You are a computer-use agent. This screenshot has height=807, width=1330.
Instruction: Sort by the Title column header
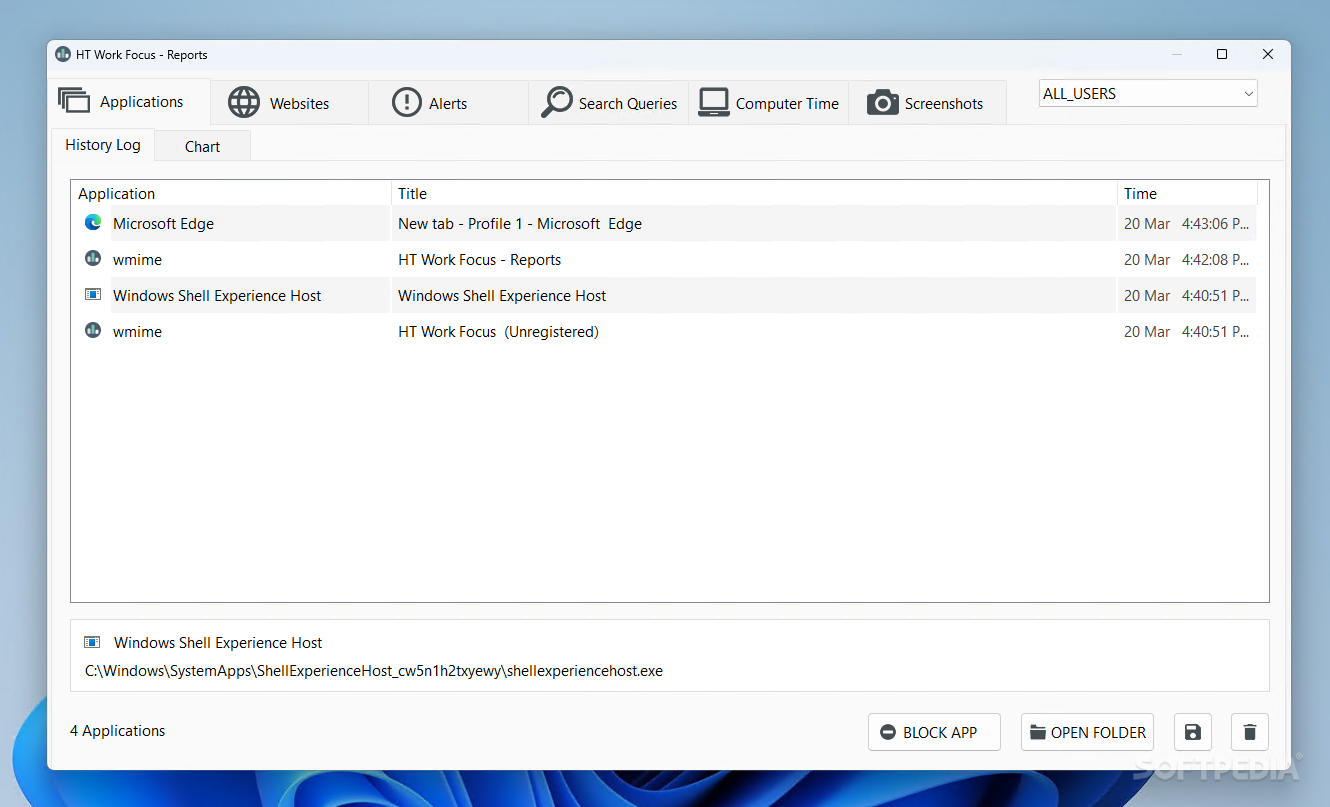coord(754,194)
